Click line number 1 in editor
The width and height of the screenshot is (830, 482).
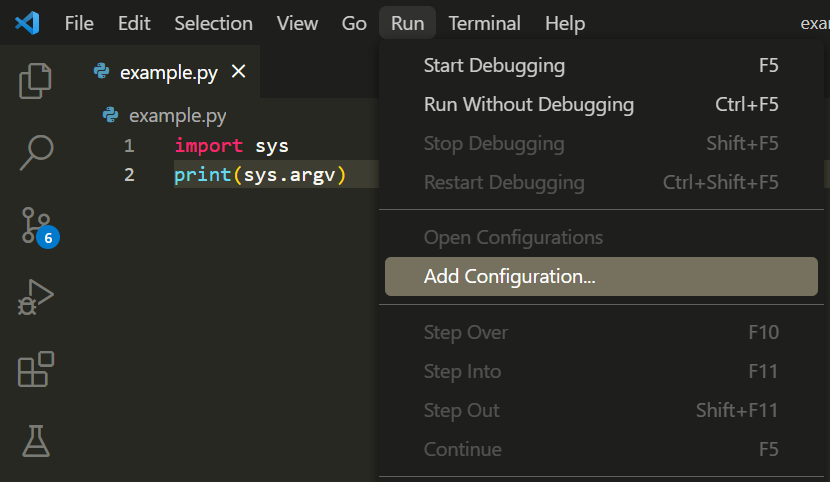[129, 145]
